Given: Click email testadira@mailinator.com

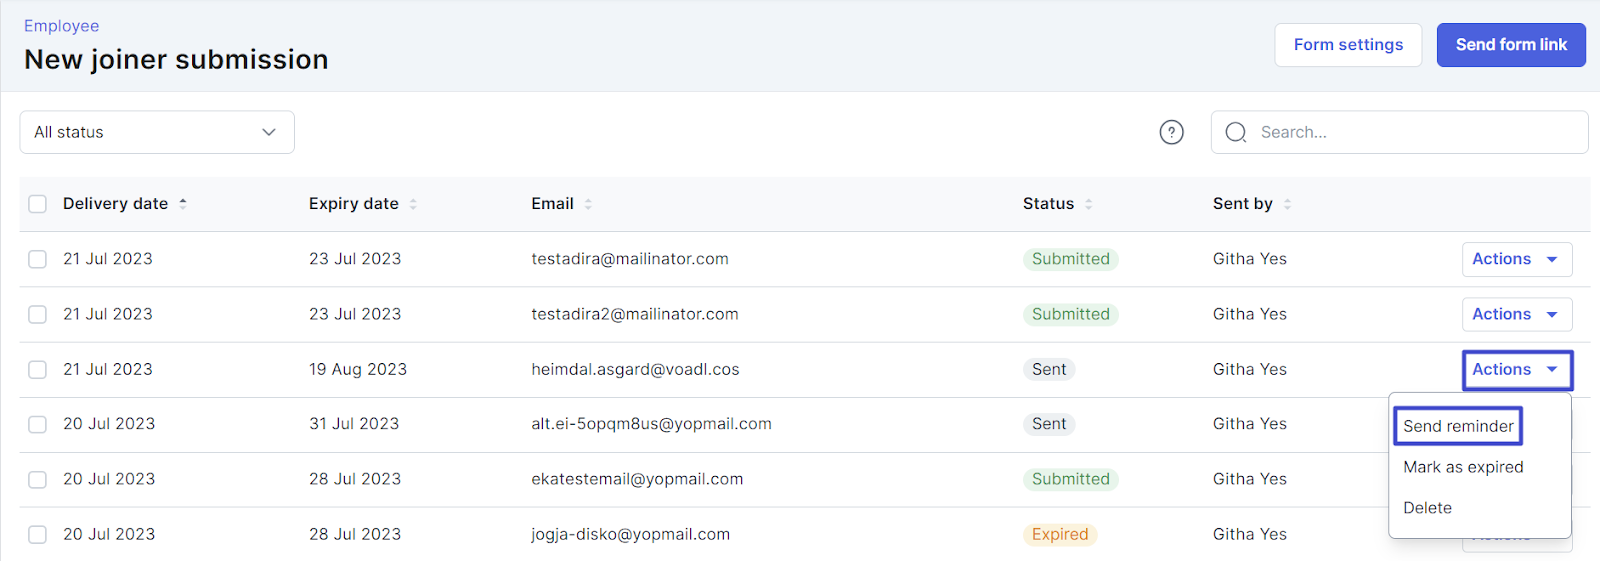Looking at the screenshot, I should click(x=630, y=259).
